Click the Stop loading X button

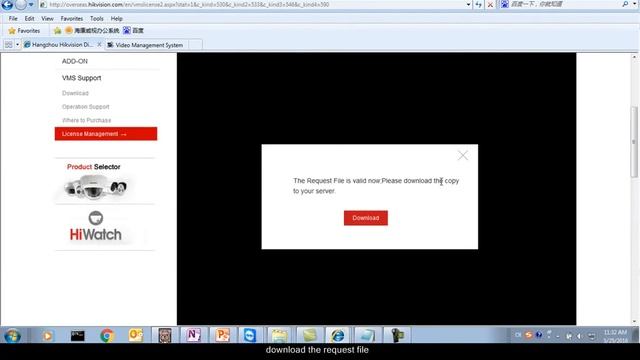pos(490,4)
